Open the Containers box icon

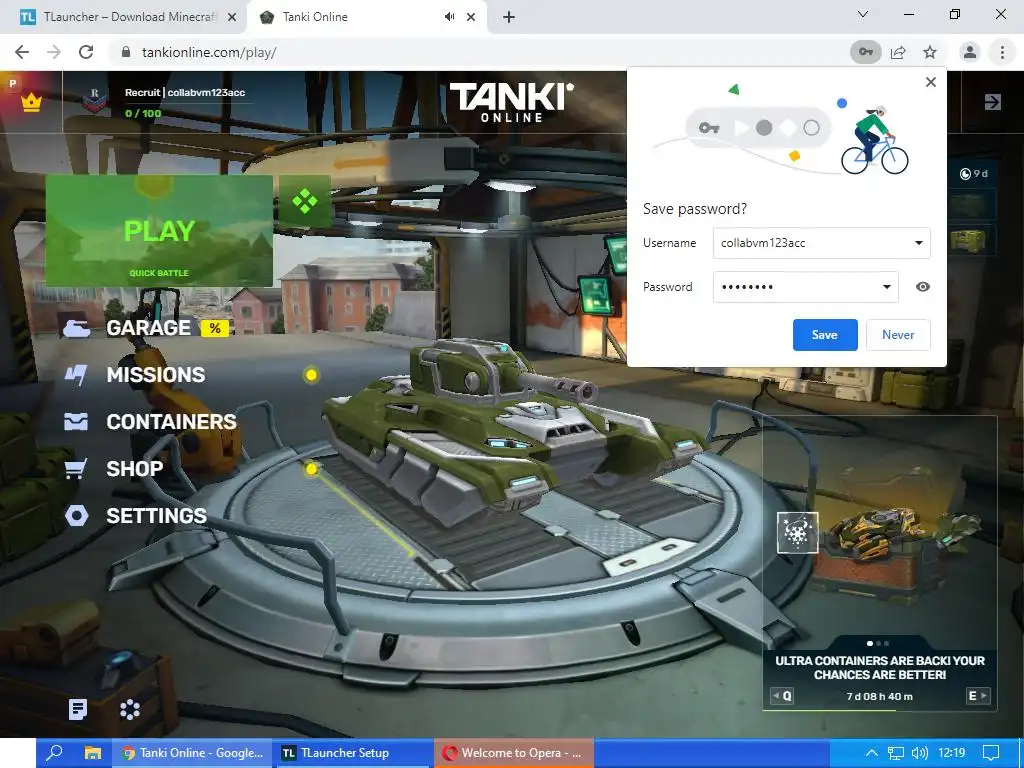click(x=76, y=422)
